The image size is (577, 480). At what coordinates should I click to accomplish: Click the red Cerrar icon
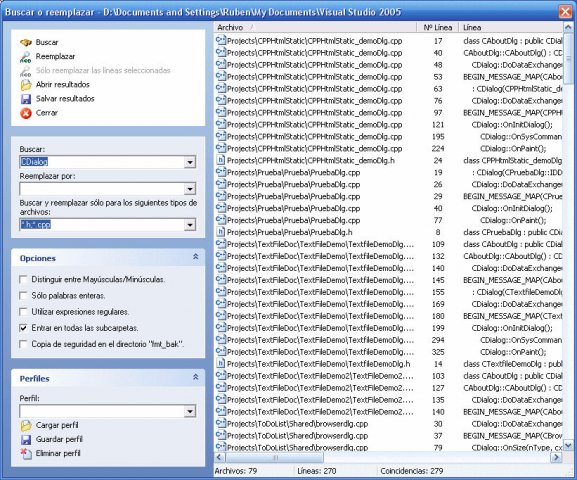click(x=26, y=113)
